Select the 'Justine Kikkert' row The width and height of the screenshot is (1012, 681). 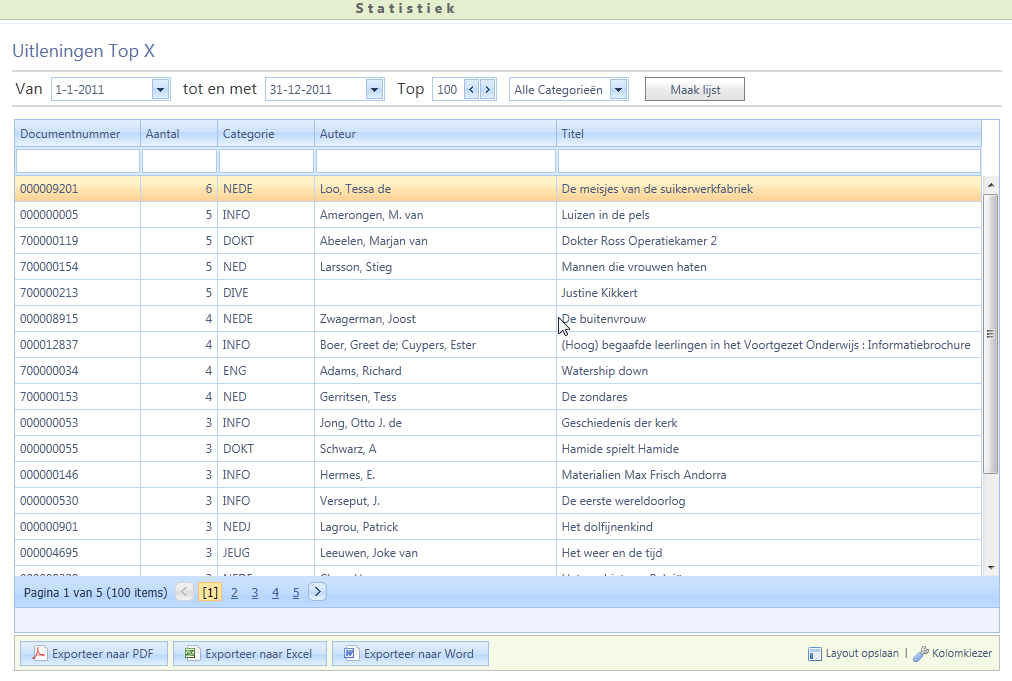(x=498, y=292)
